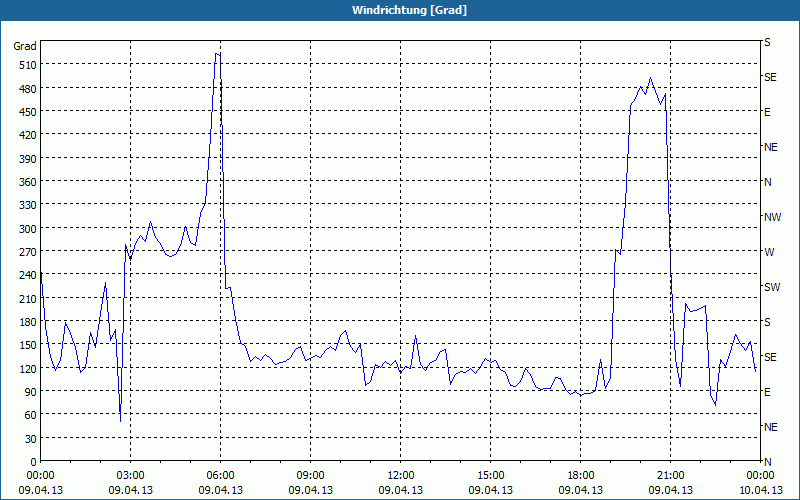Click the S compass label level with 180
This screenshot has height=500, width=800.
pos(767,322)
